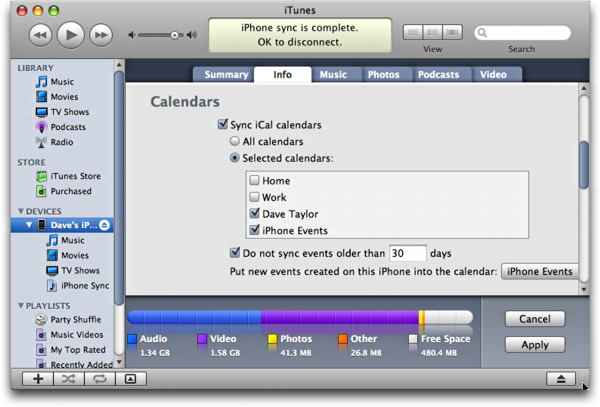Click the search magnifier icon
This screenshot has width=600, height=407.
point(483,33)
